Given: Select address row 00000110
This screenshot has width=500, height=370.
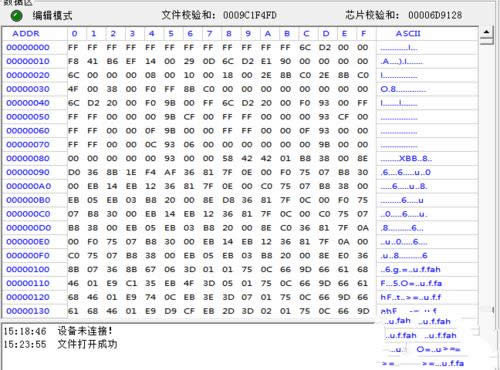Looking at the screenshot, I should pyautogui.click(x=28, y=283).
